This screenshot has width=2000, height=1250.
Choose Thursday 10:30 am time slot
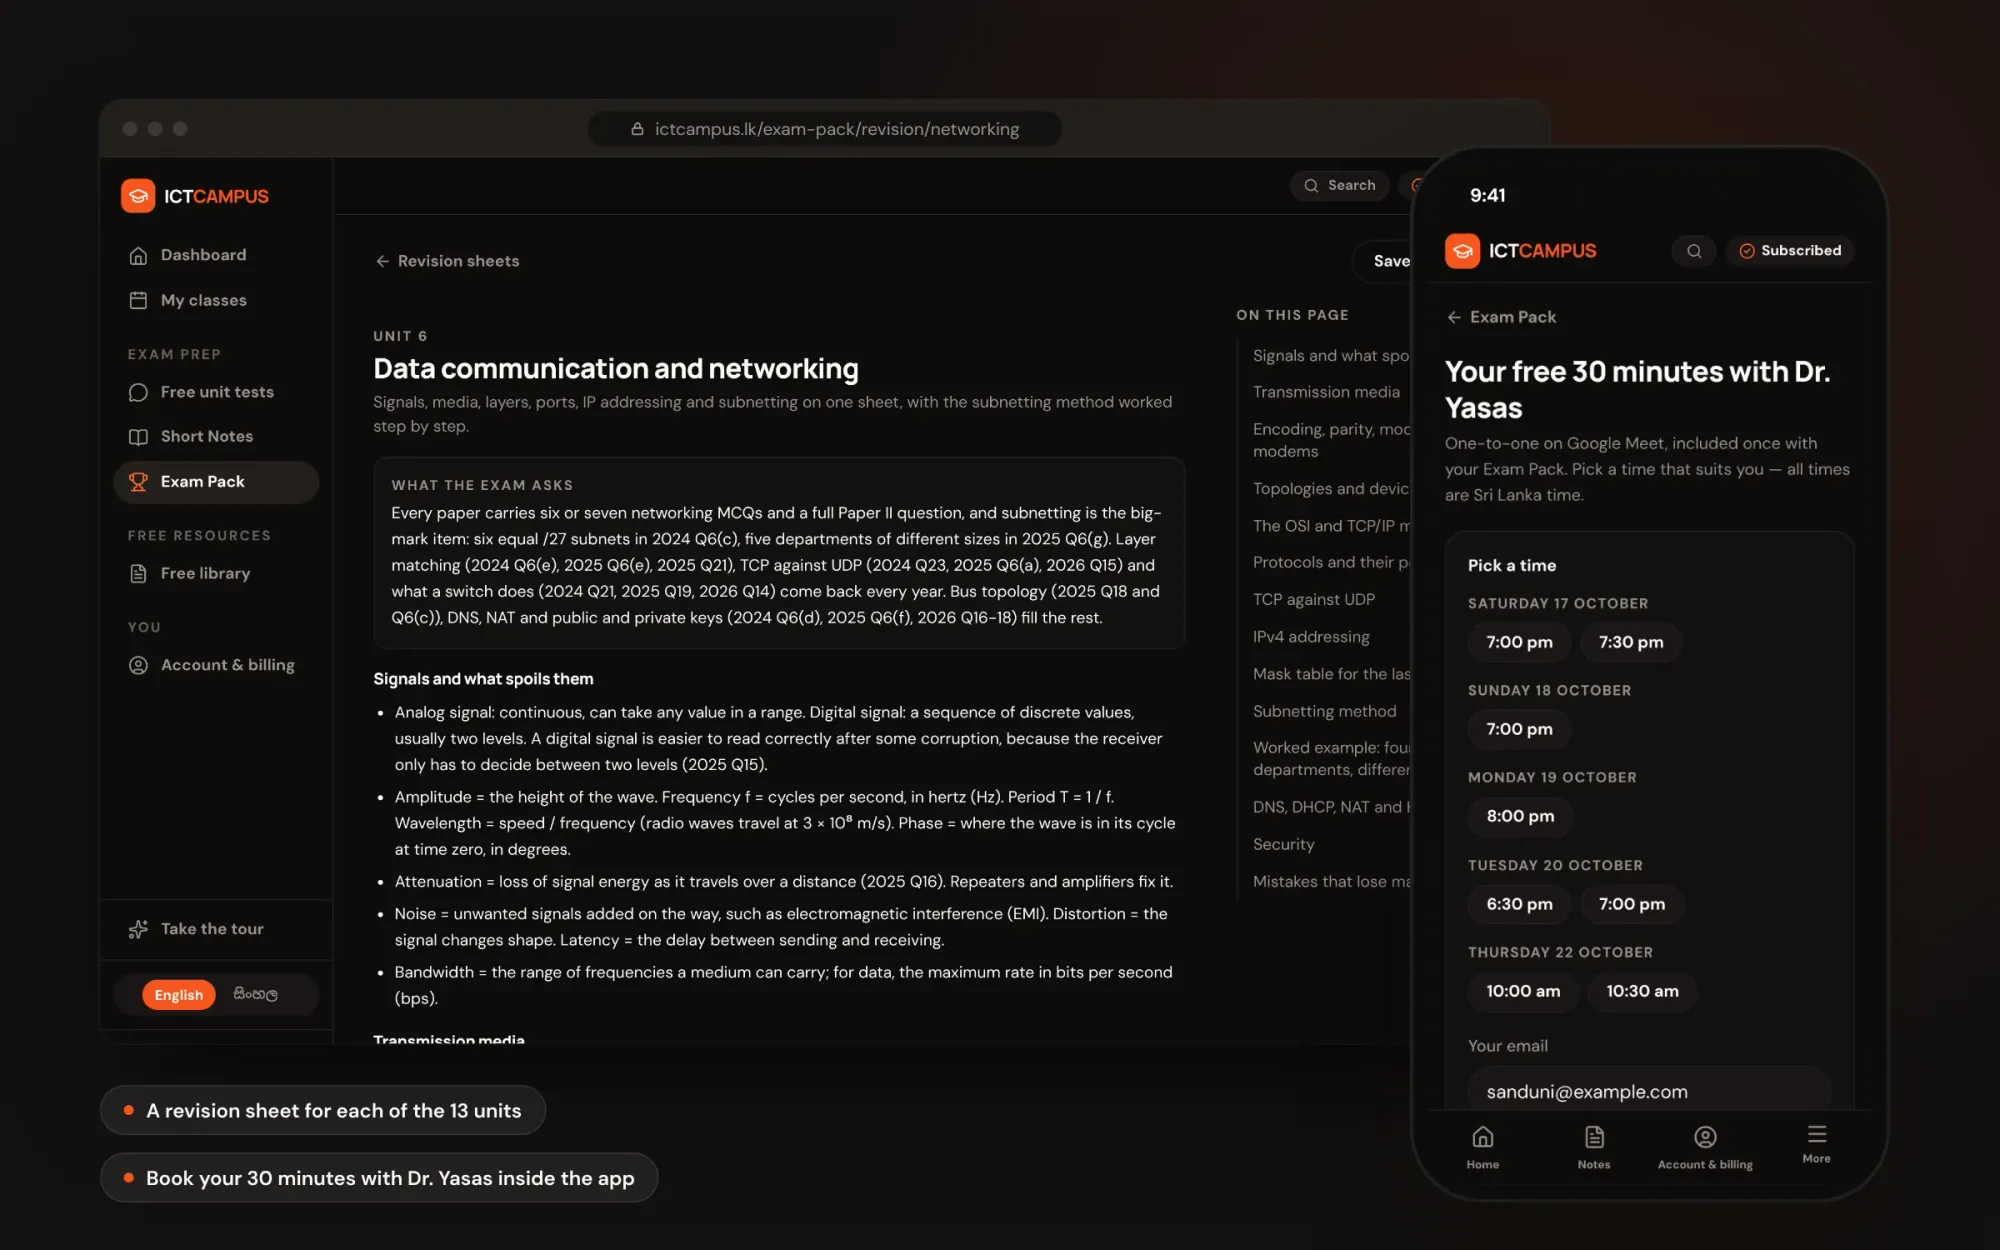pyautogui.click(x=1642, y=991)
